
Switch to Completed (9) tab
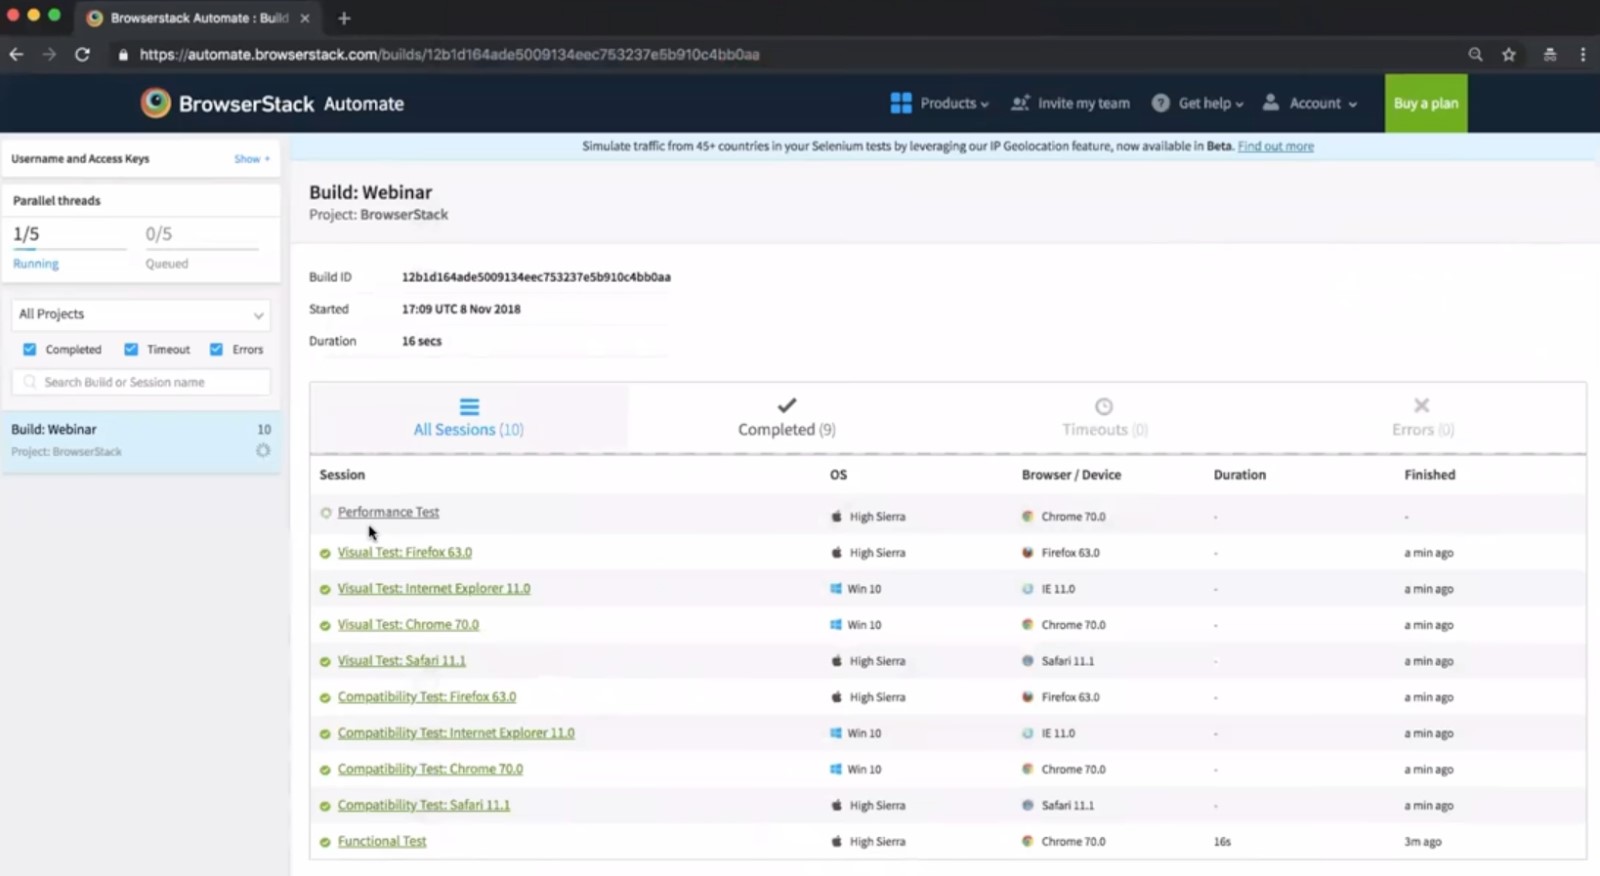(787, 418)
